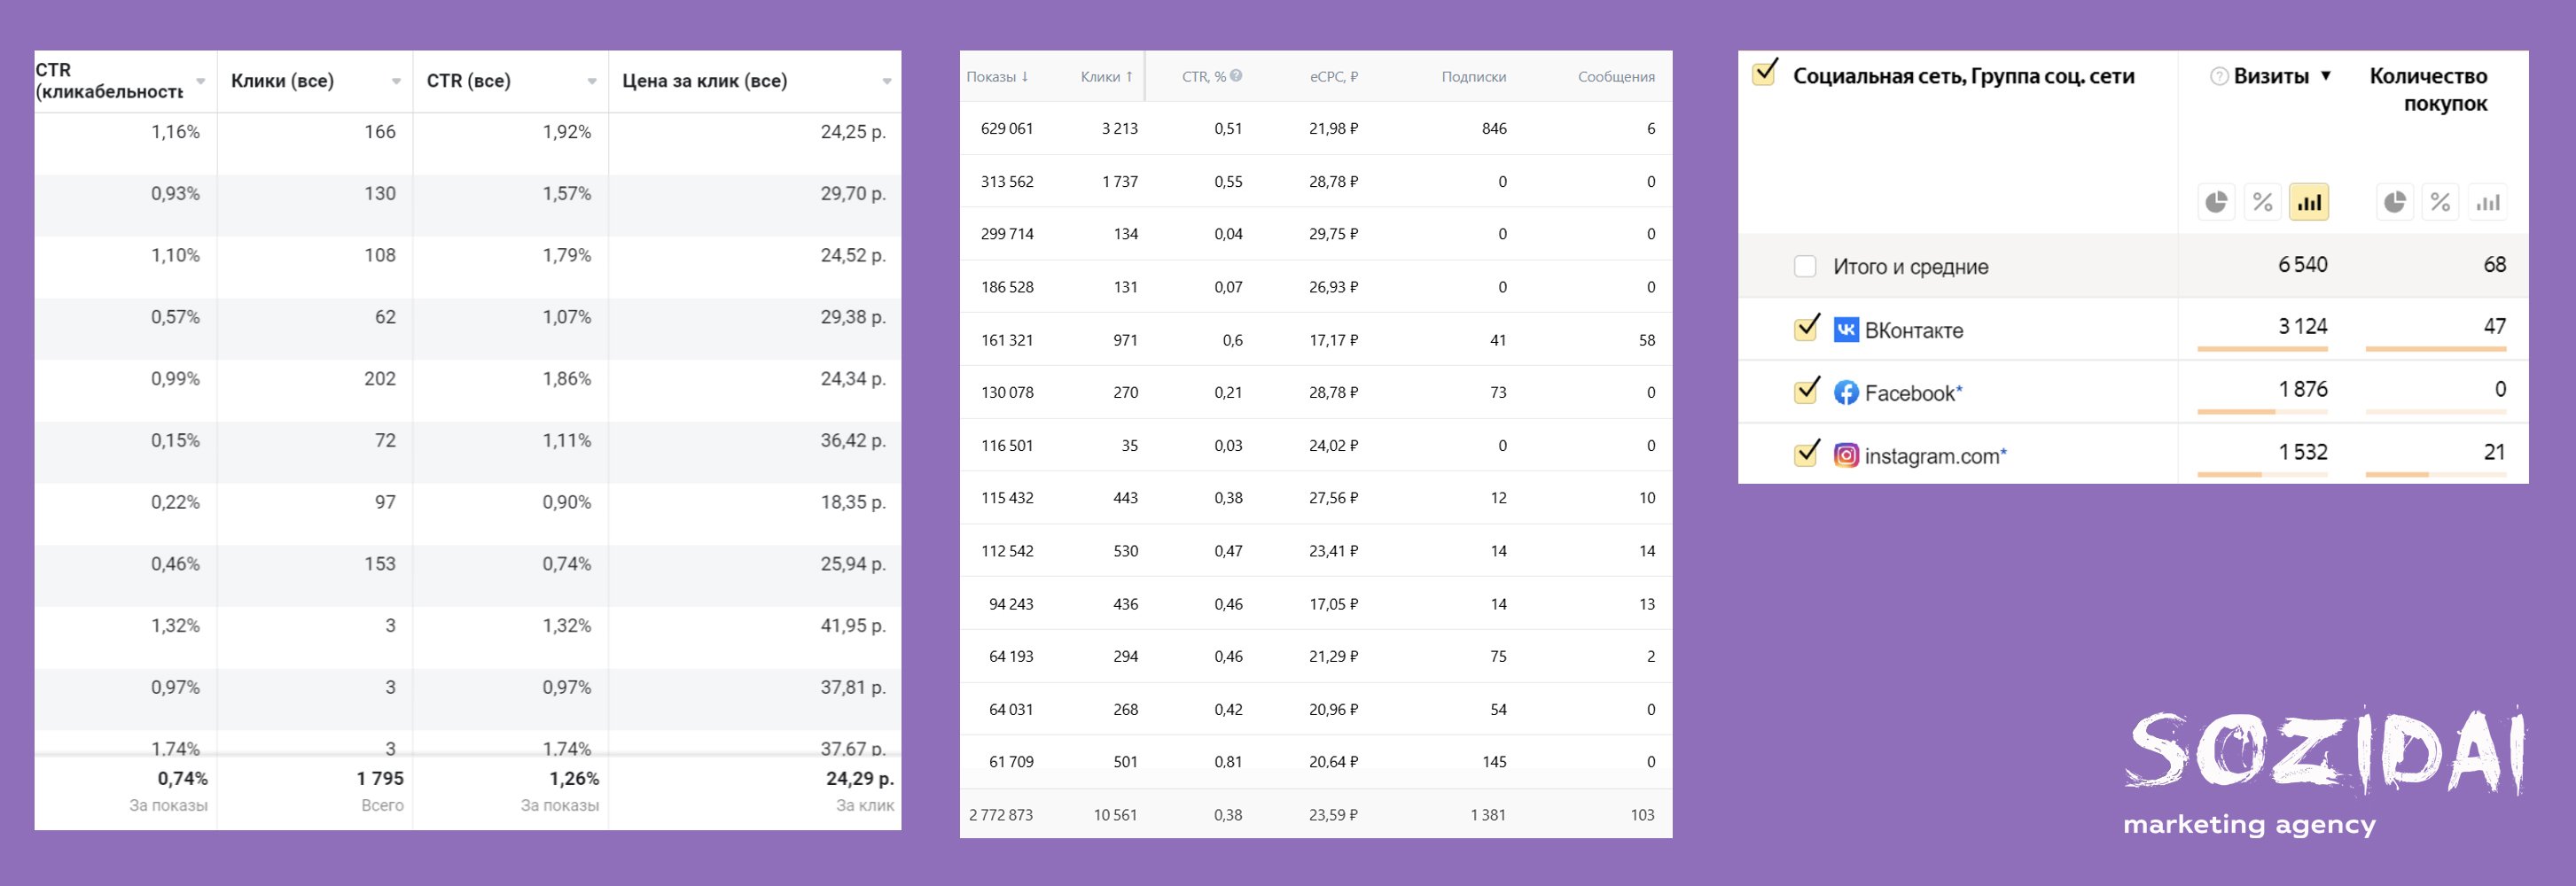2576x886 pixels.
Task: Click the ВКонтакте visits progress bar
Action: coord(2262,349)
